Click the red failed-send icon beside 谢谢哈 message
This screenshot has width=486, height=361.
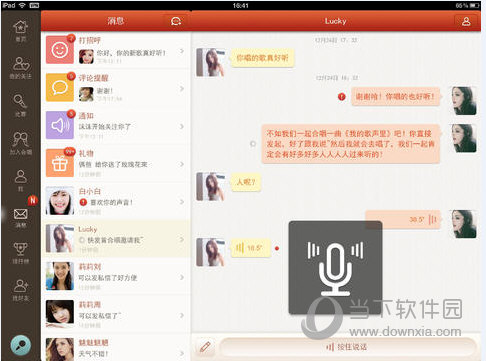[342, 97]
